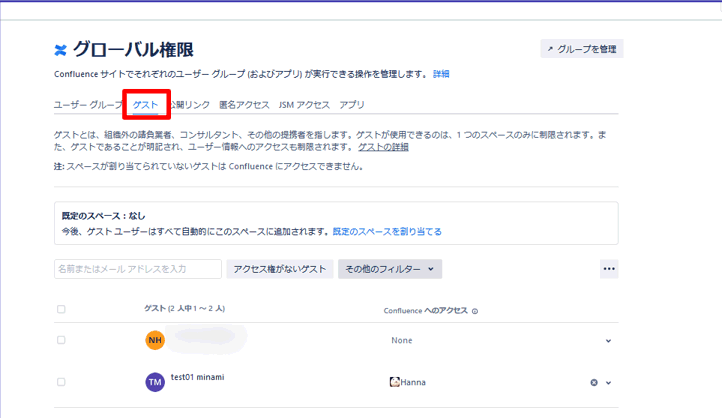The image size is (722, 418).
Task: Remove Hanna space access with the X icon
Action: point(593,382)
